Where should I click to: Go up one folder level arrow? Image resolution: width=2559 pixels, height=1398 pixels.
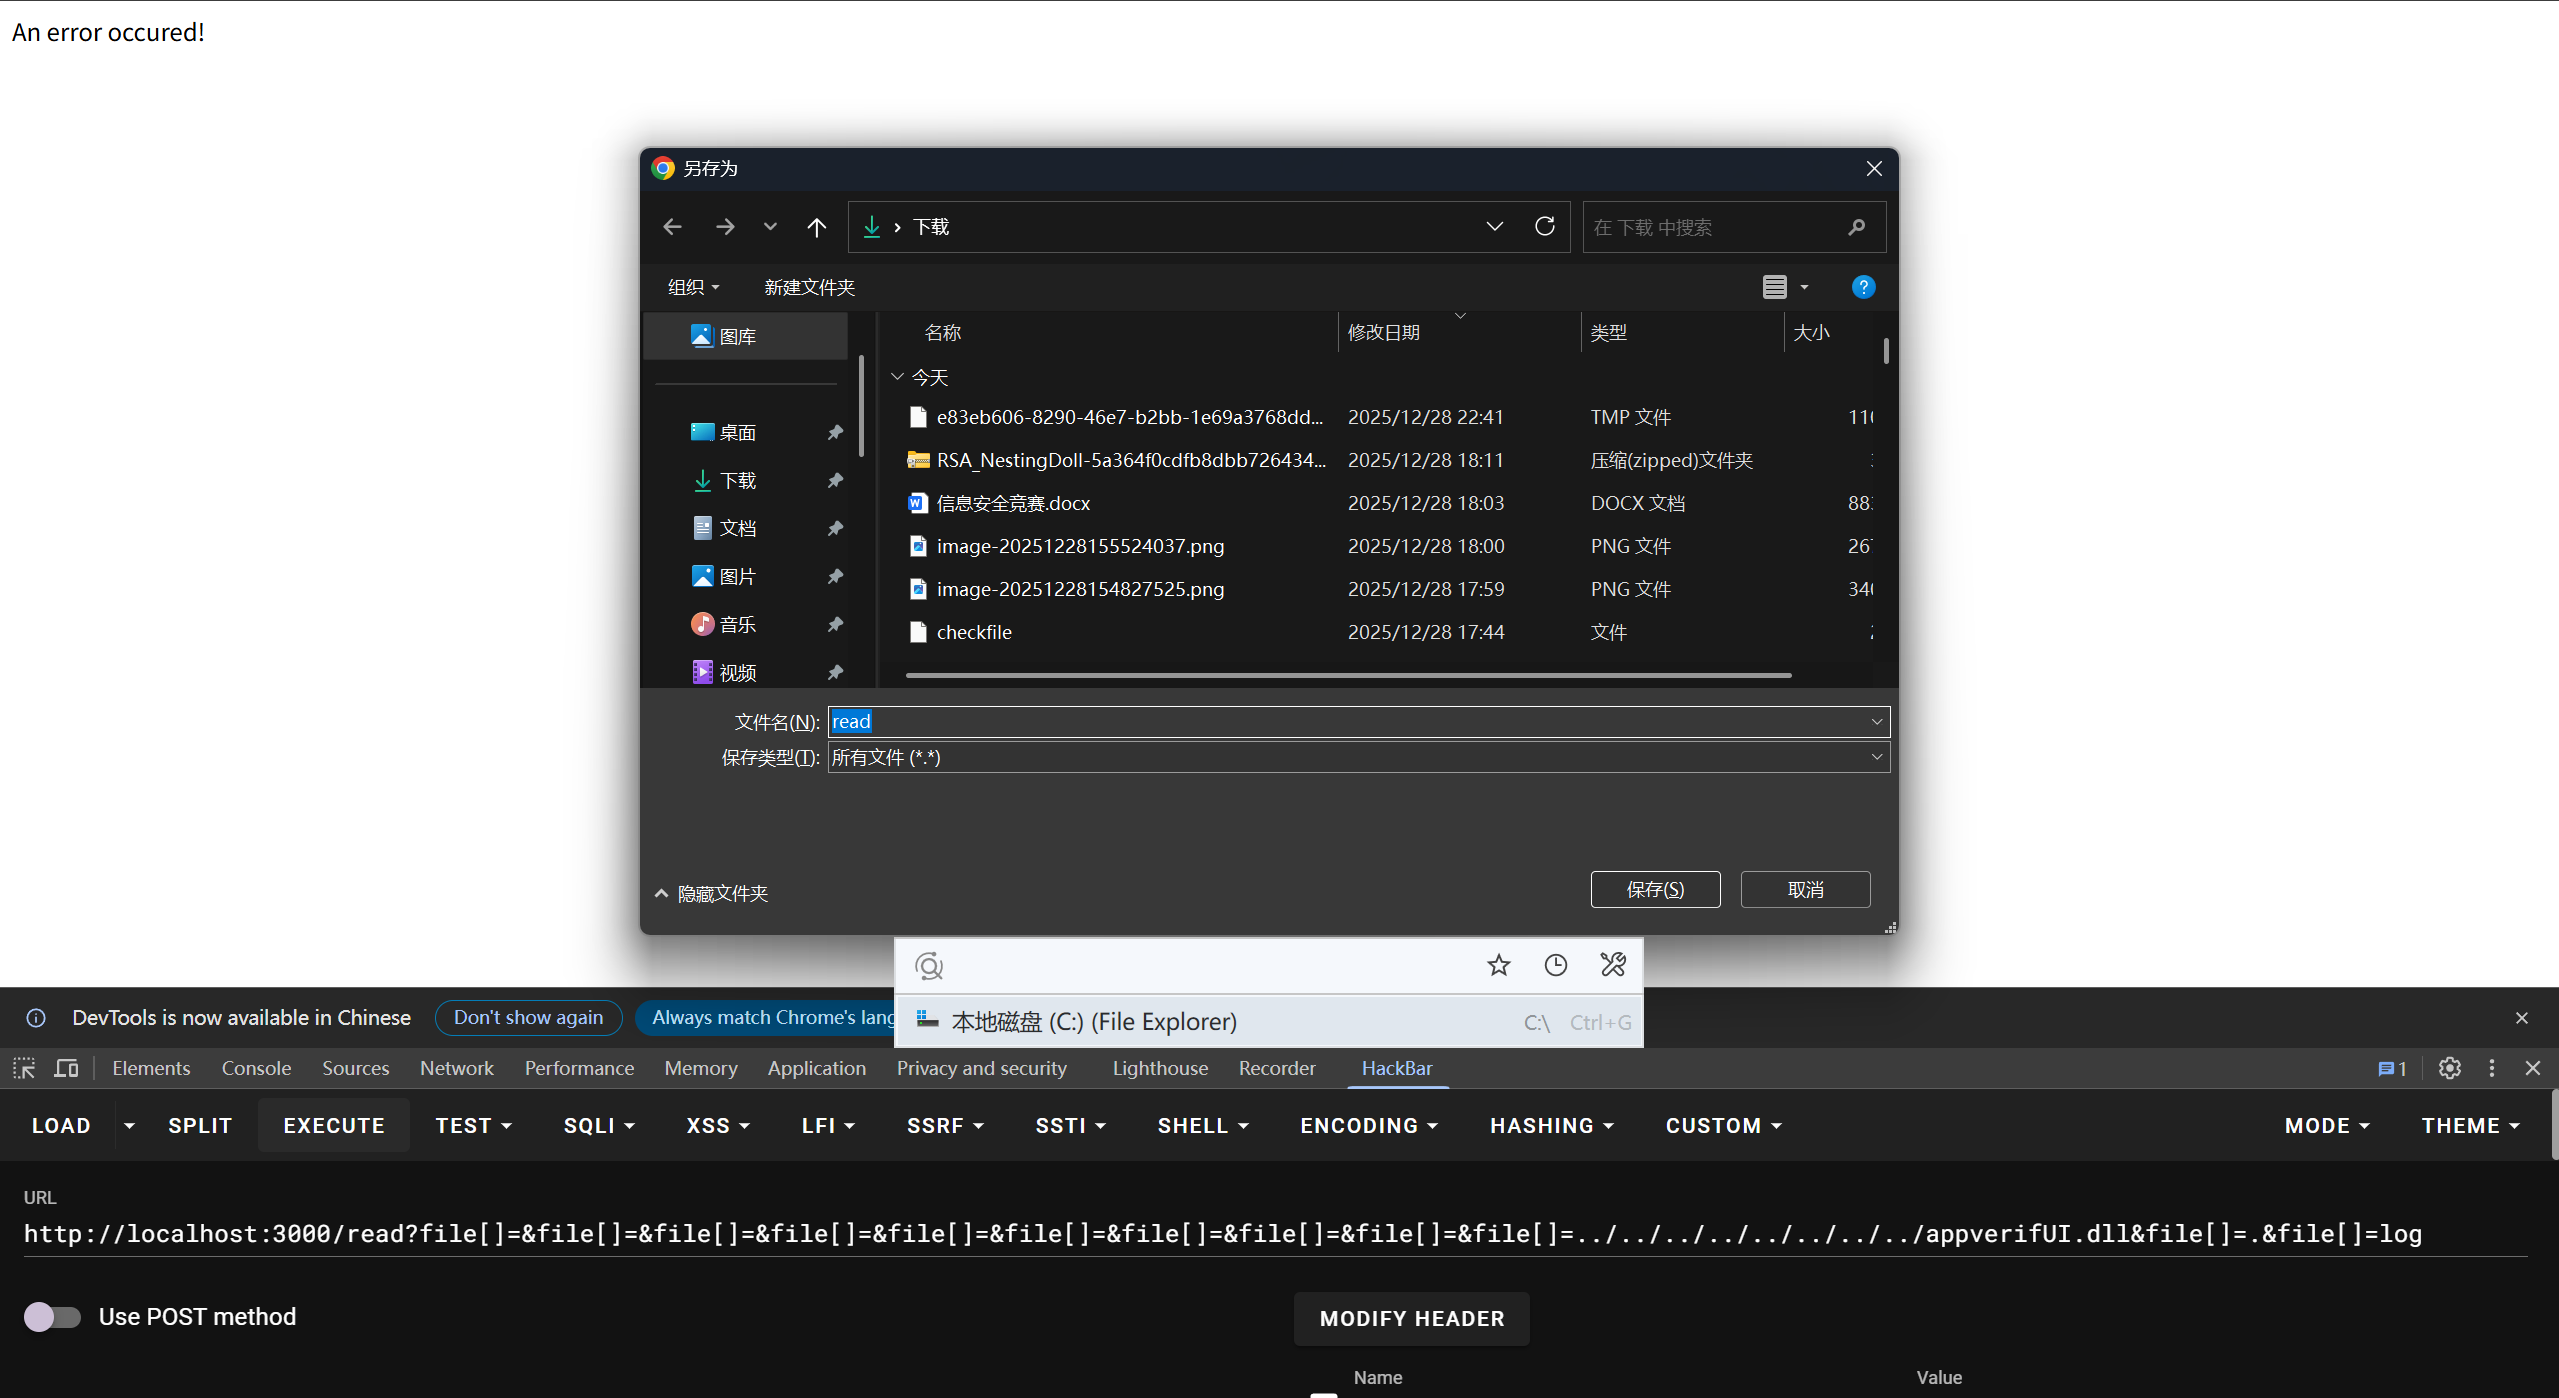[x=816, y=227]
